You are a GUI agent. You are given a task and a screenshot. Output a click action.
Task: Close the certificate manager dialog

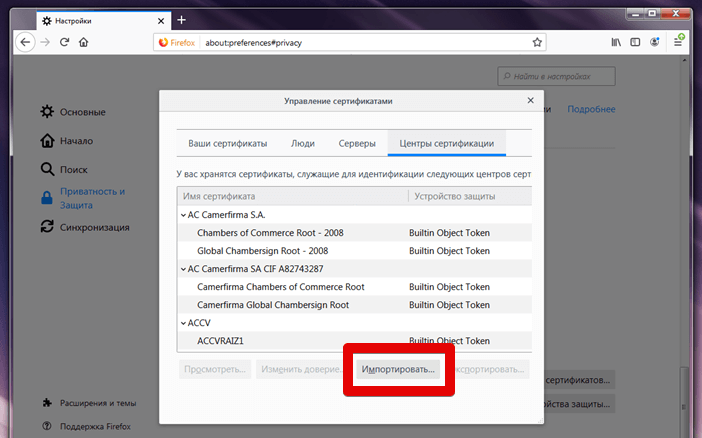point(531,100)
